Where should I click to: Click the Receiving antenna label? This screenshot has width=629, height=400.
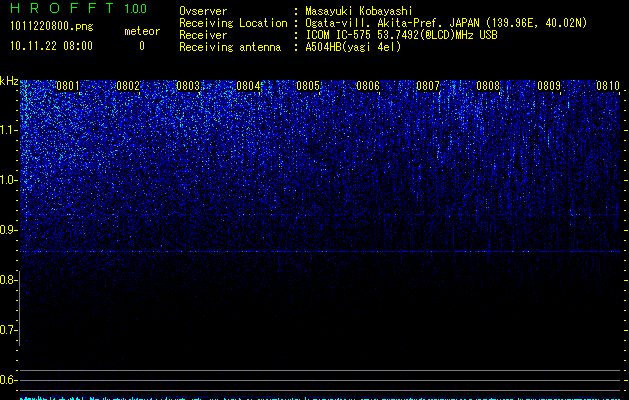(x=230, y=47)
